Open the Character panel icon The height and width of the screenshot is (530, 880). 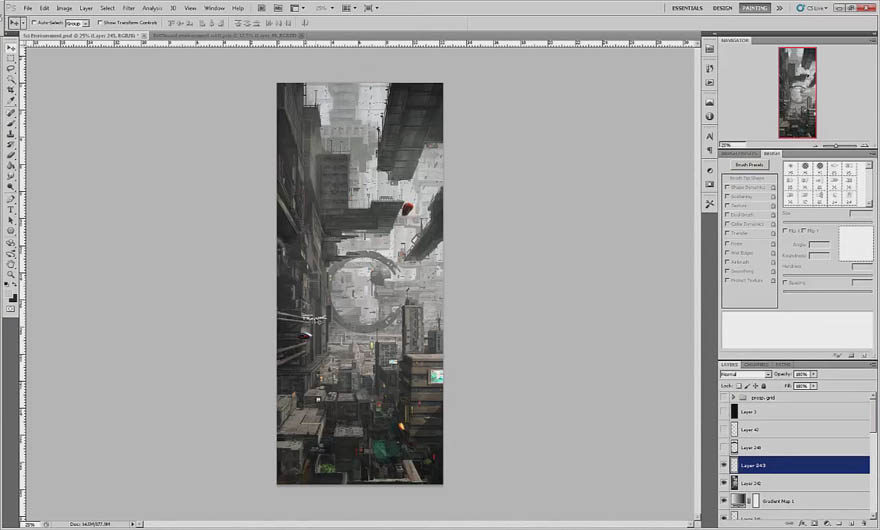[x=709, y=136]
